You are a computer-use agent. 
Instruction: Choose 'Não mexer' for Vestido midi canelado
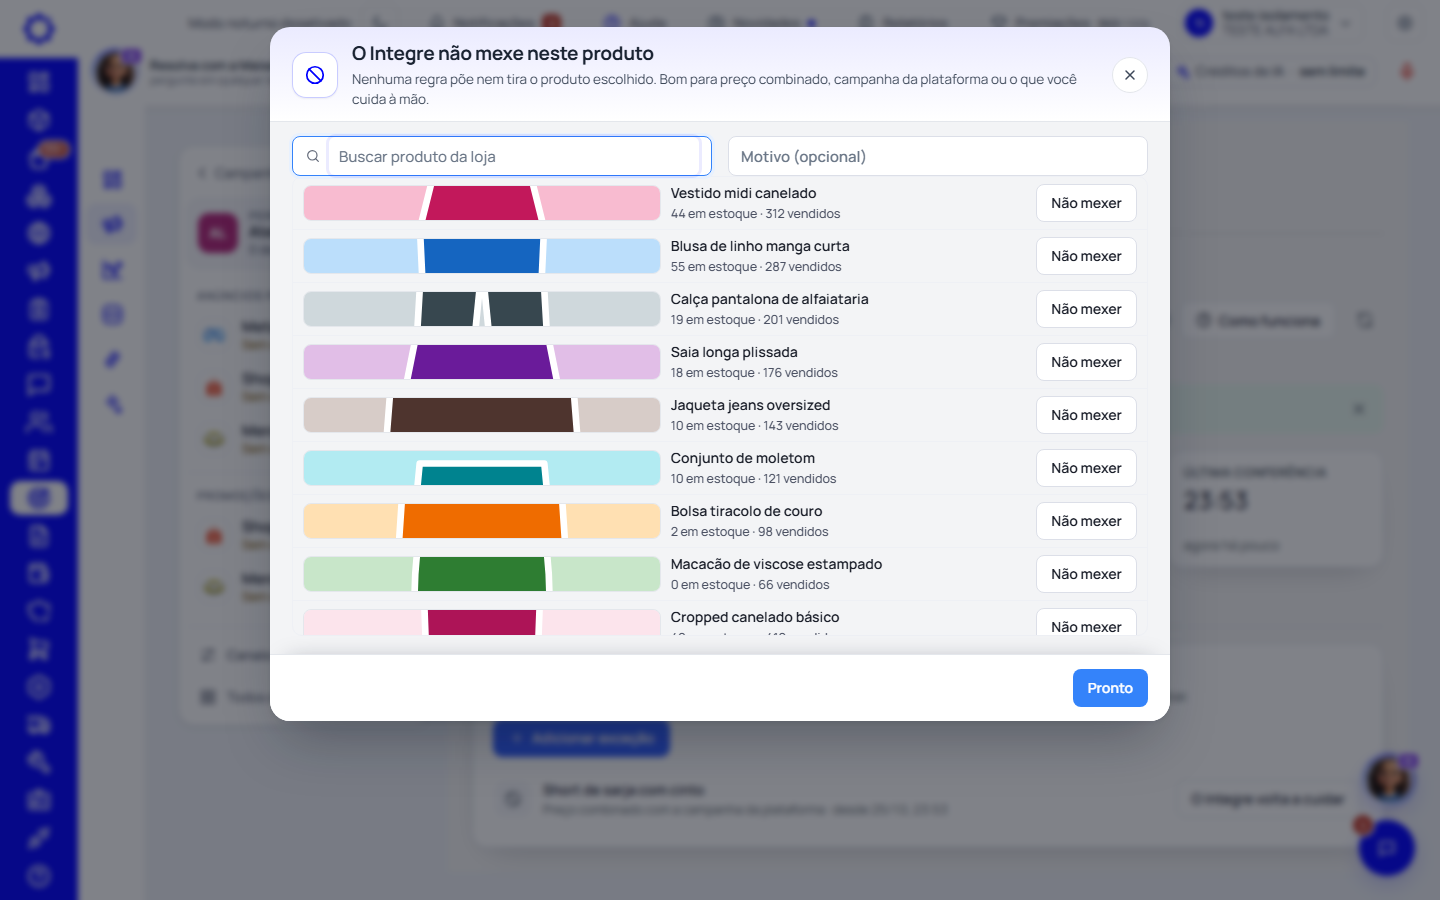[1086, 203]
